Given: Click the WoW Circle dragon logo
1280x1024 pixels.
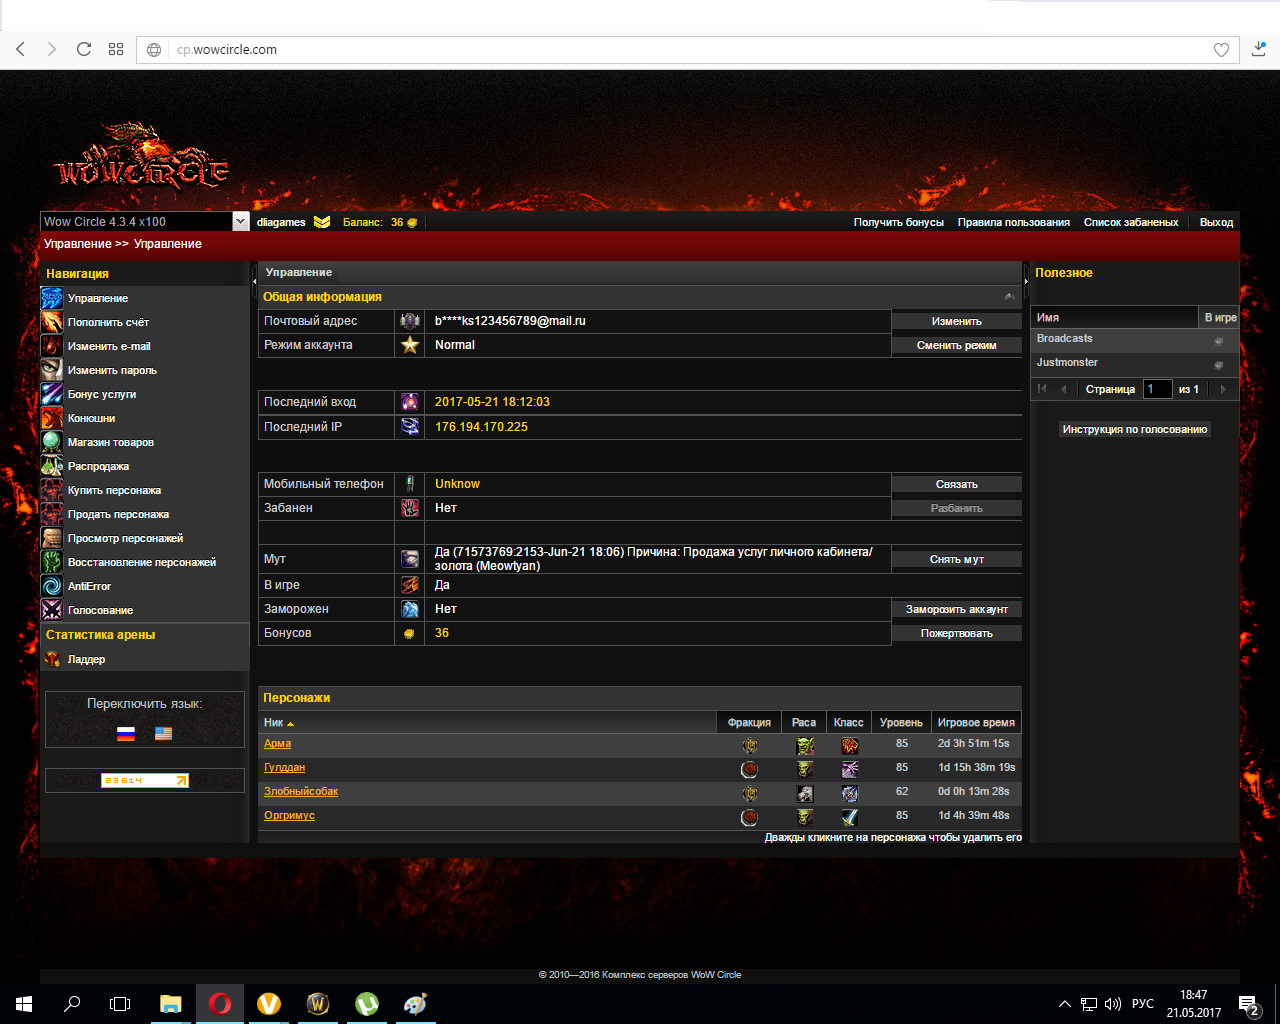Looking at the screenshot, I should click(x=141, y=159).
